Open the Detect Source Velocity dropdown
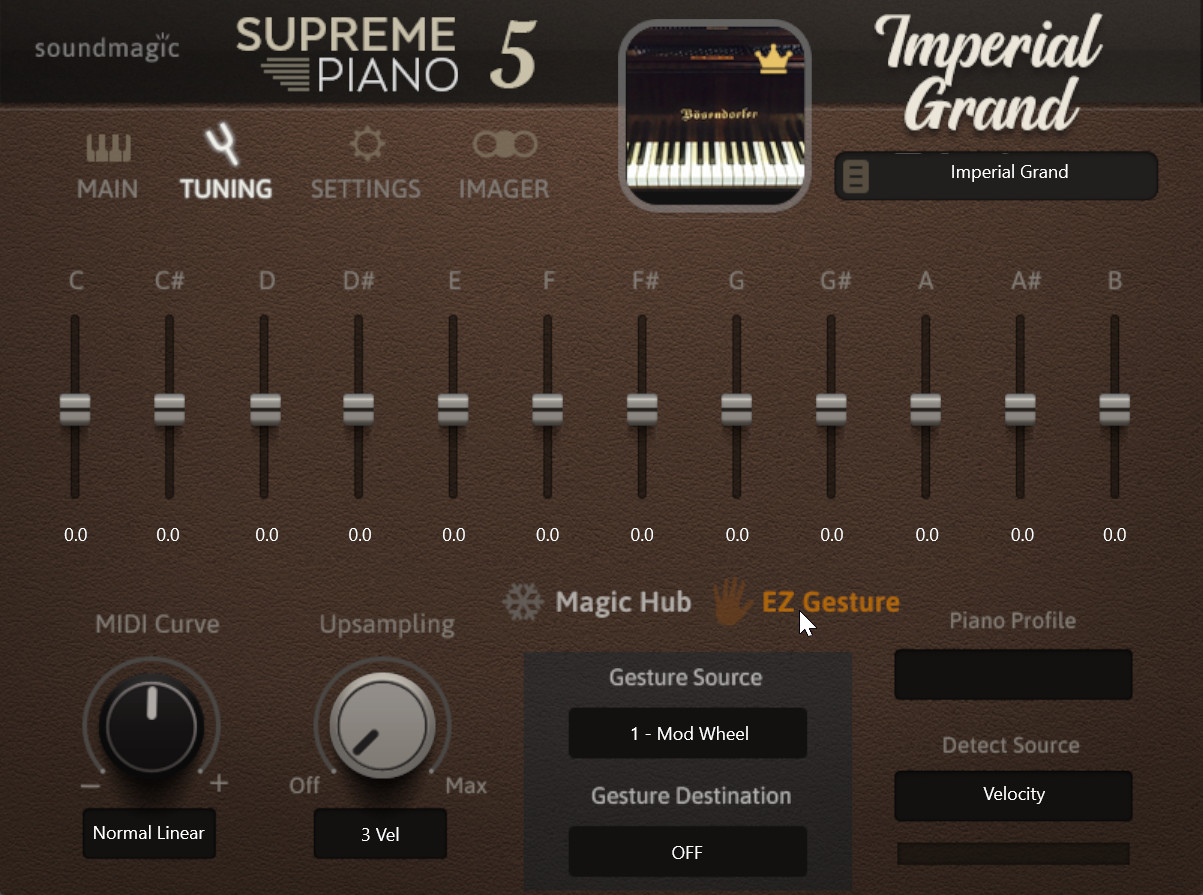 tap(1013, 795)
